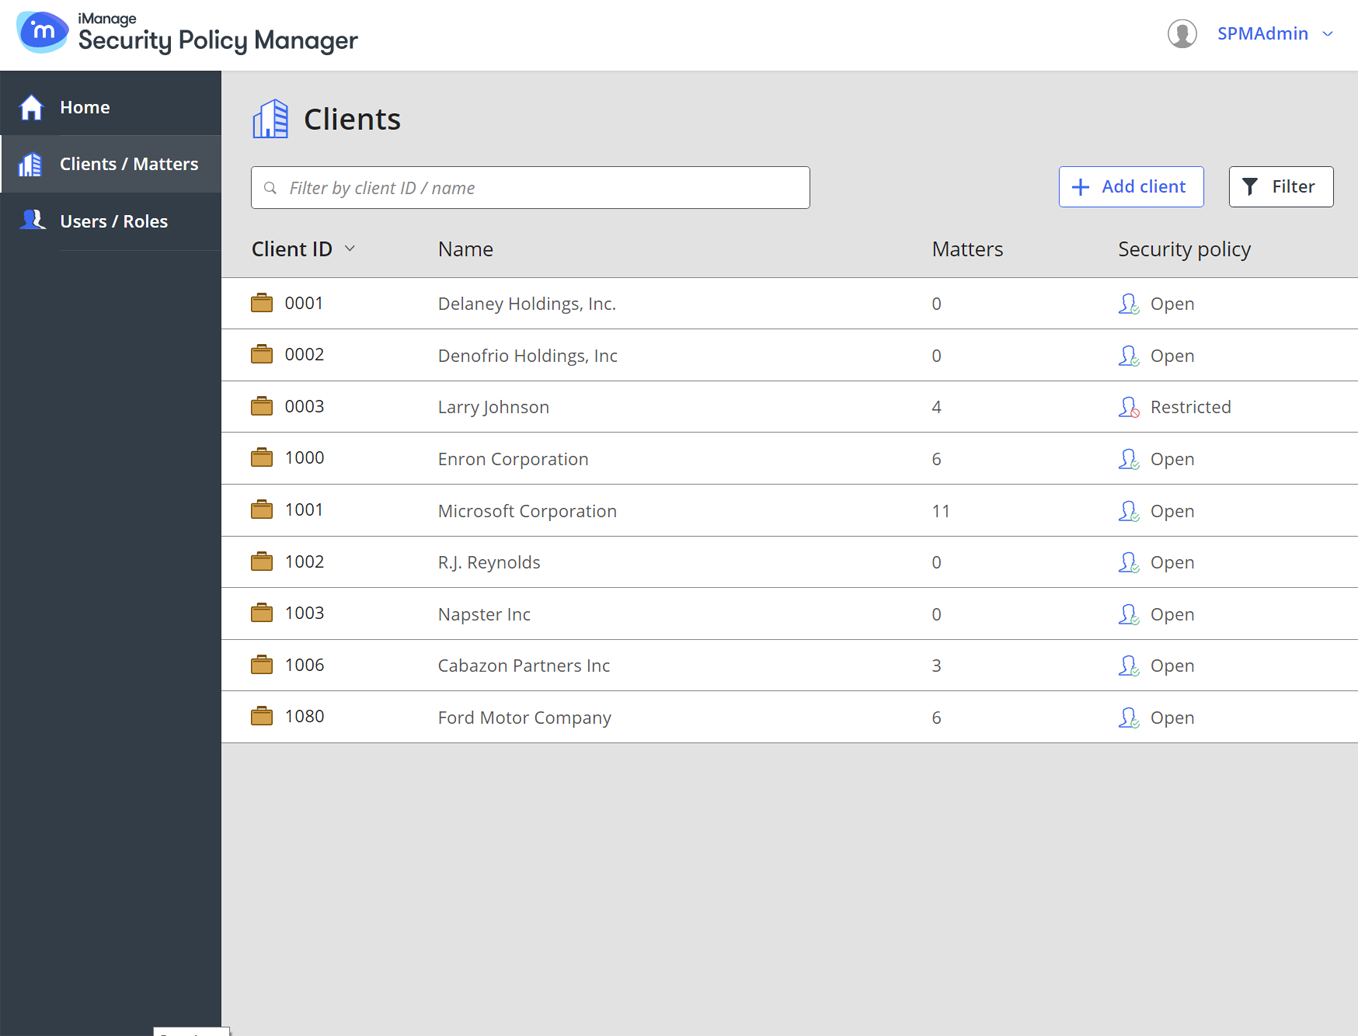Toggle Client ID column sort chevron
This screenshot has height=1036, width=1358.
coord(350,249)
